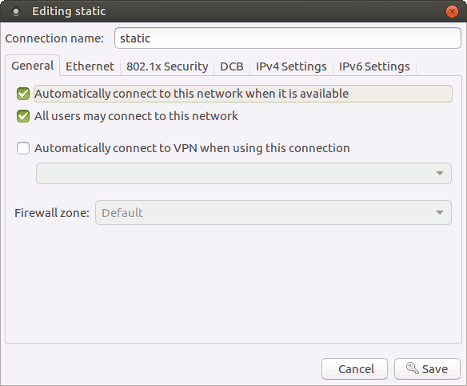The width and height of the screenshot is (467, 386).
Task: Open the VPN selection dropdown
Action: [x=244, y=173]
